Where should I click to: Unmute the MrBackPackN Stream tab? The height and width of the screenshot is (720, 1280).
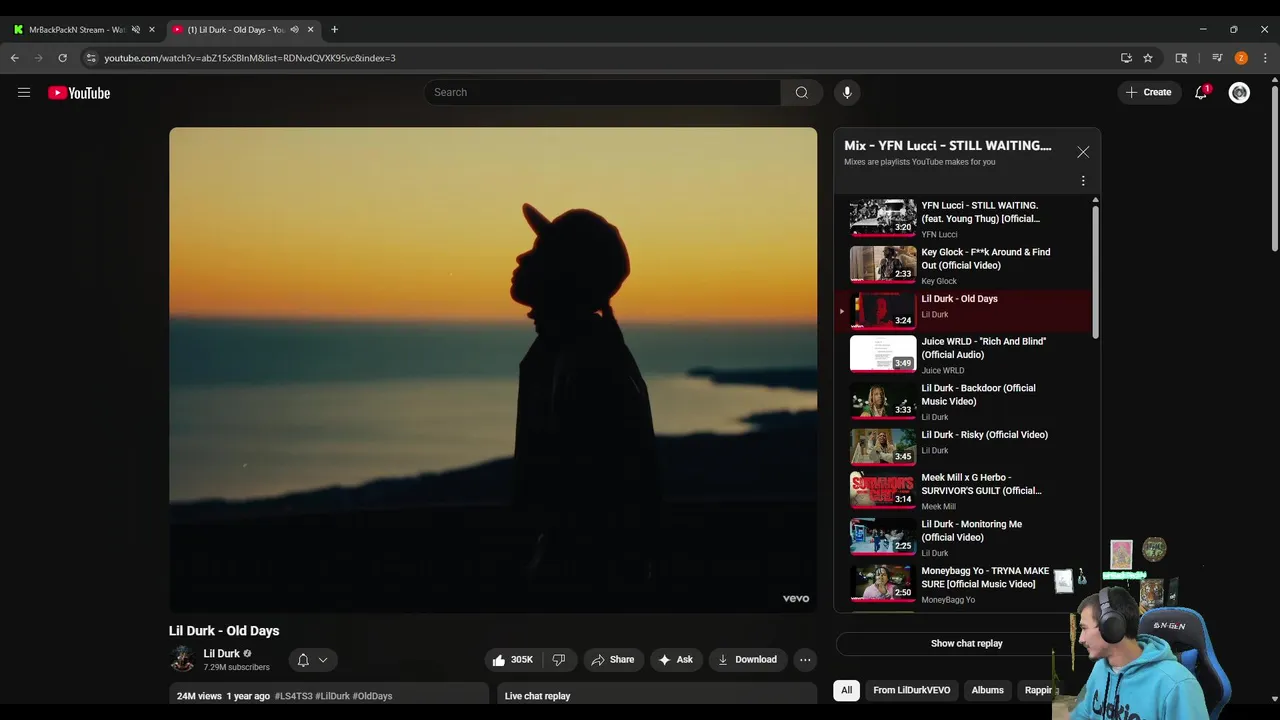[136, 30]
